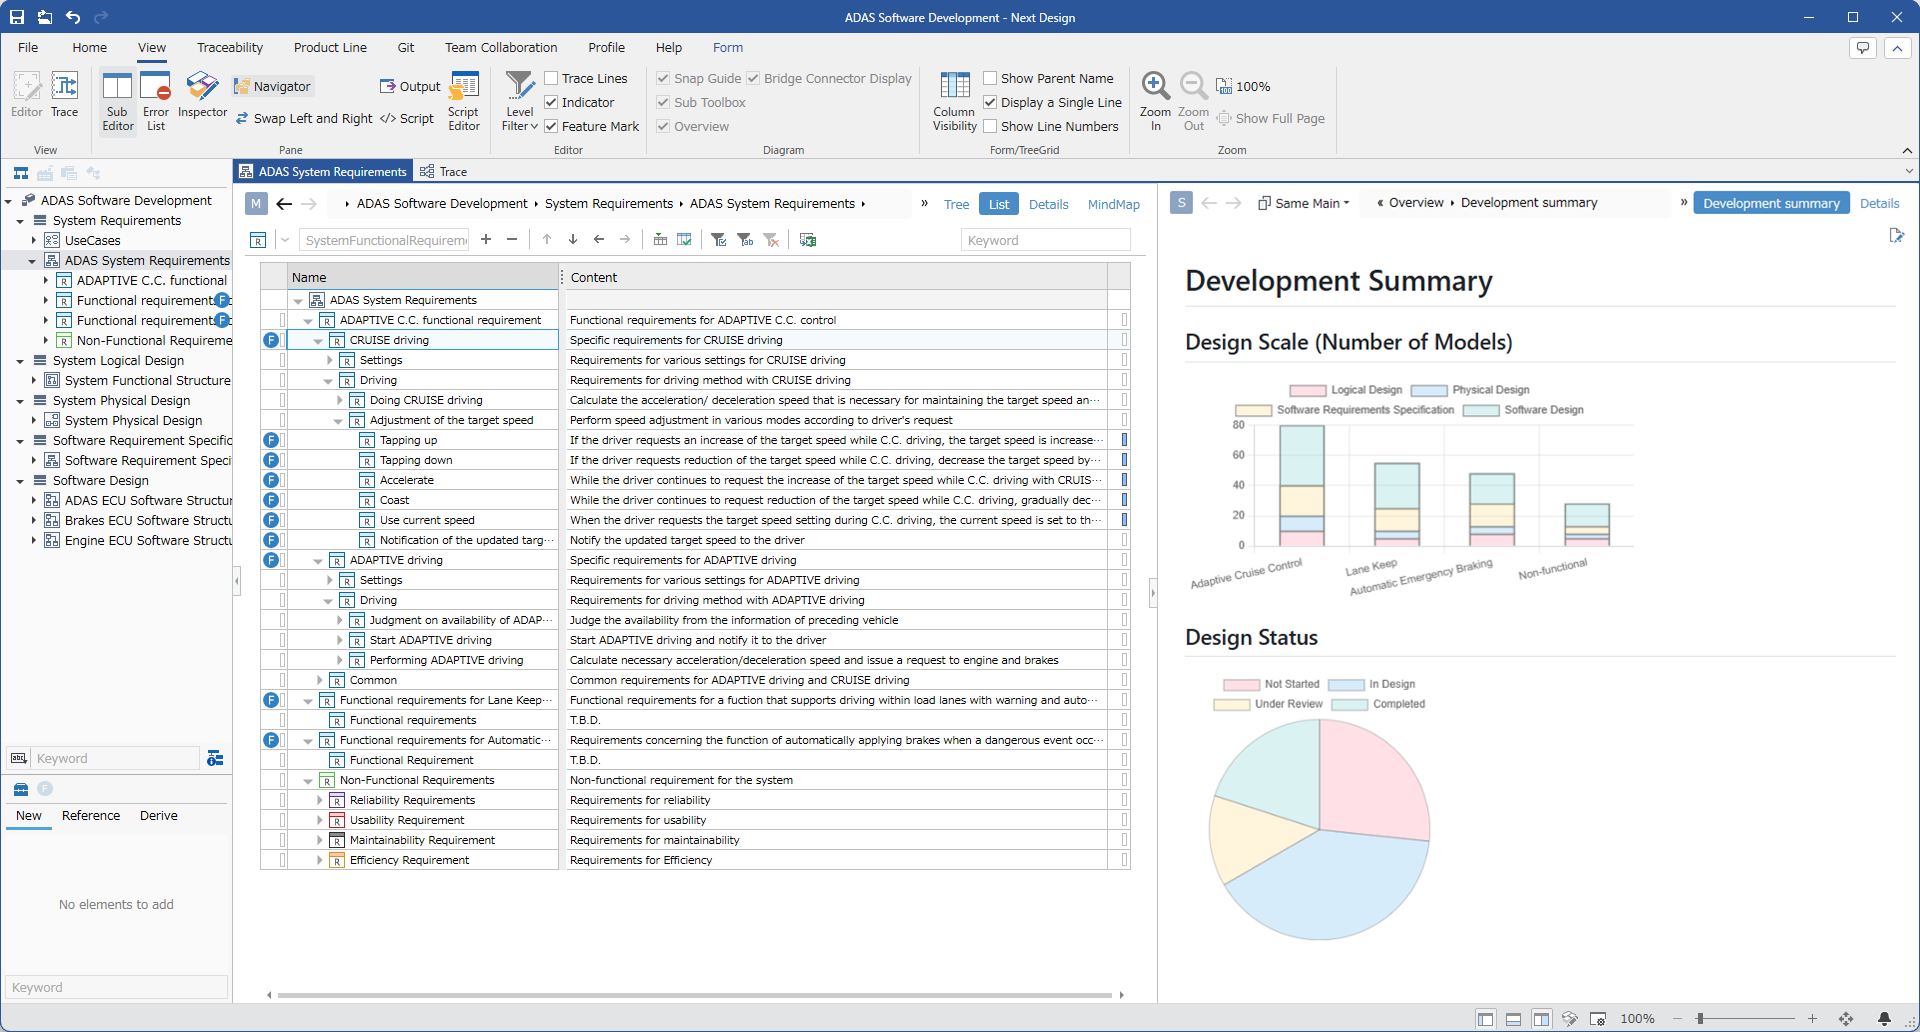This screenshot has width=1920, height=1032.
Task: Collapse the CRUISE driving row
Action: [x=318, y=341]
